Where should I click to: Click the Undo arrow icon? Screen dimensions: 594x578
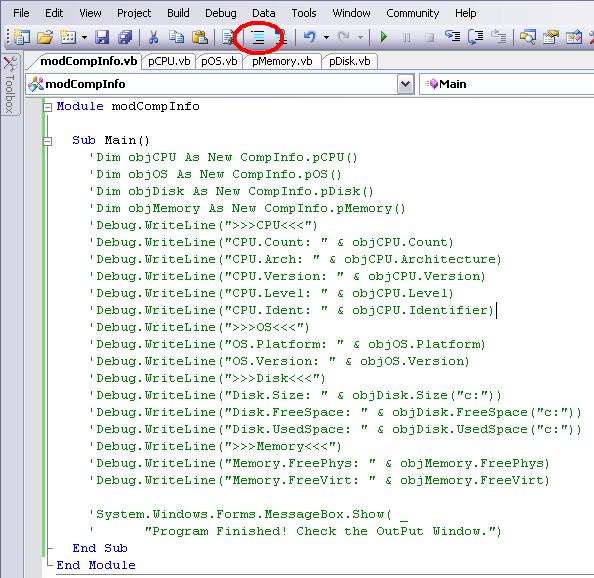coord(310,37)
